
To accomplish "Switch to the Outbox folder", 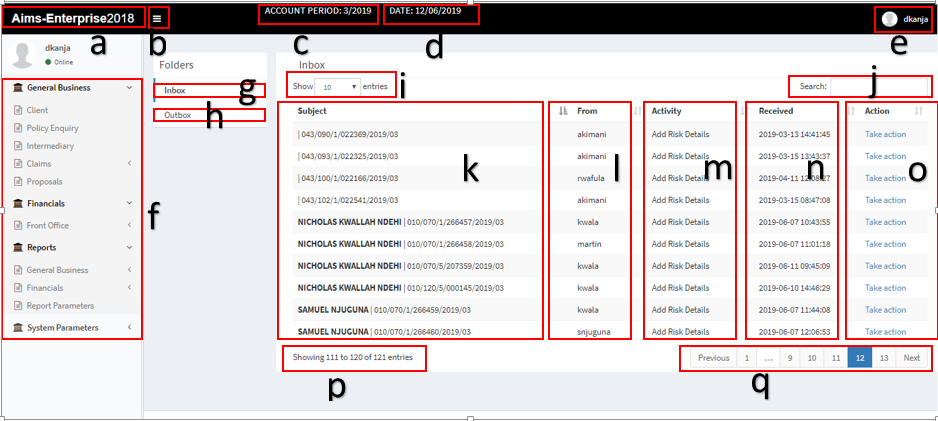I will pos(178,115).
